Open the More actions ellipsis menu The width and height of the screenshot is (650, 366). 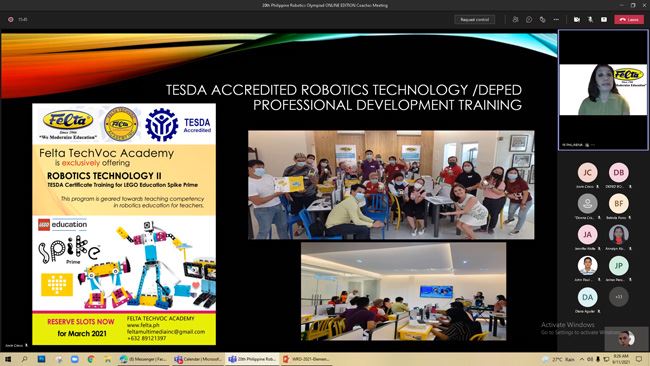click(556, 19)
